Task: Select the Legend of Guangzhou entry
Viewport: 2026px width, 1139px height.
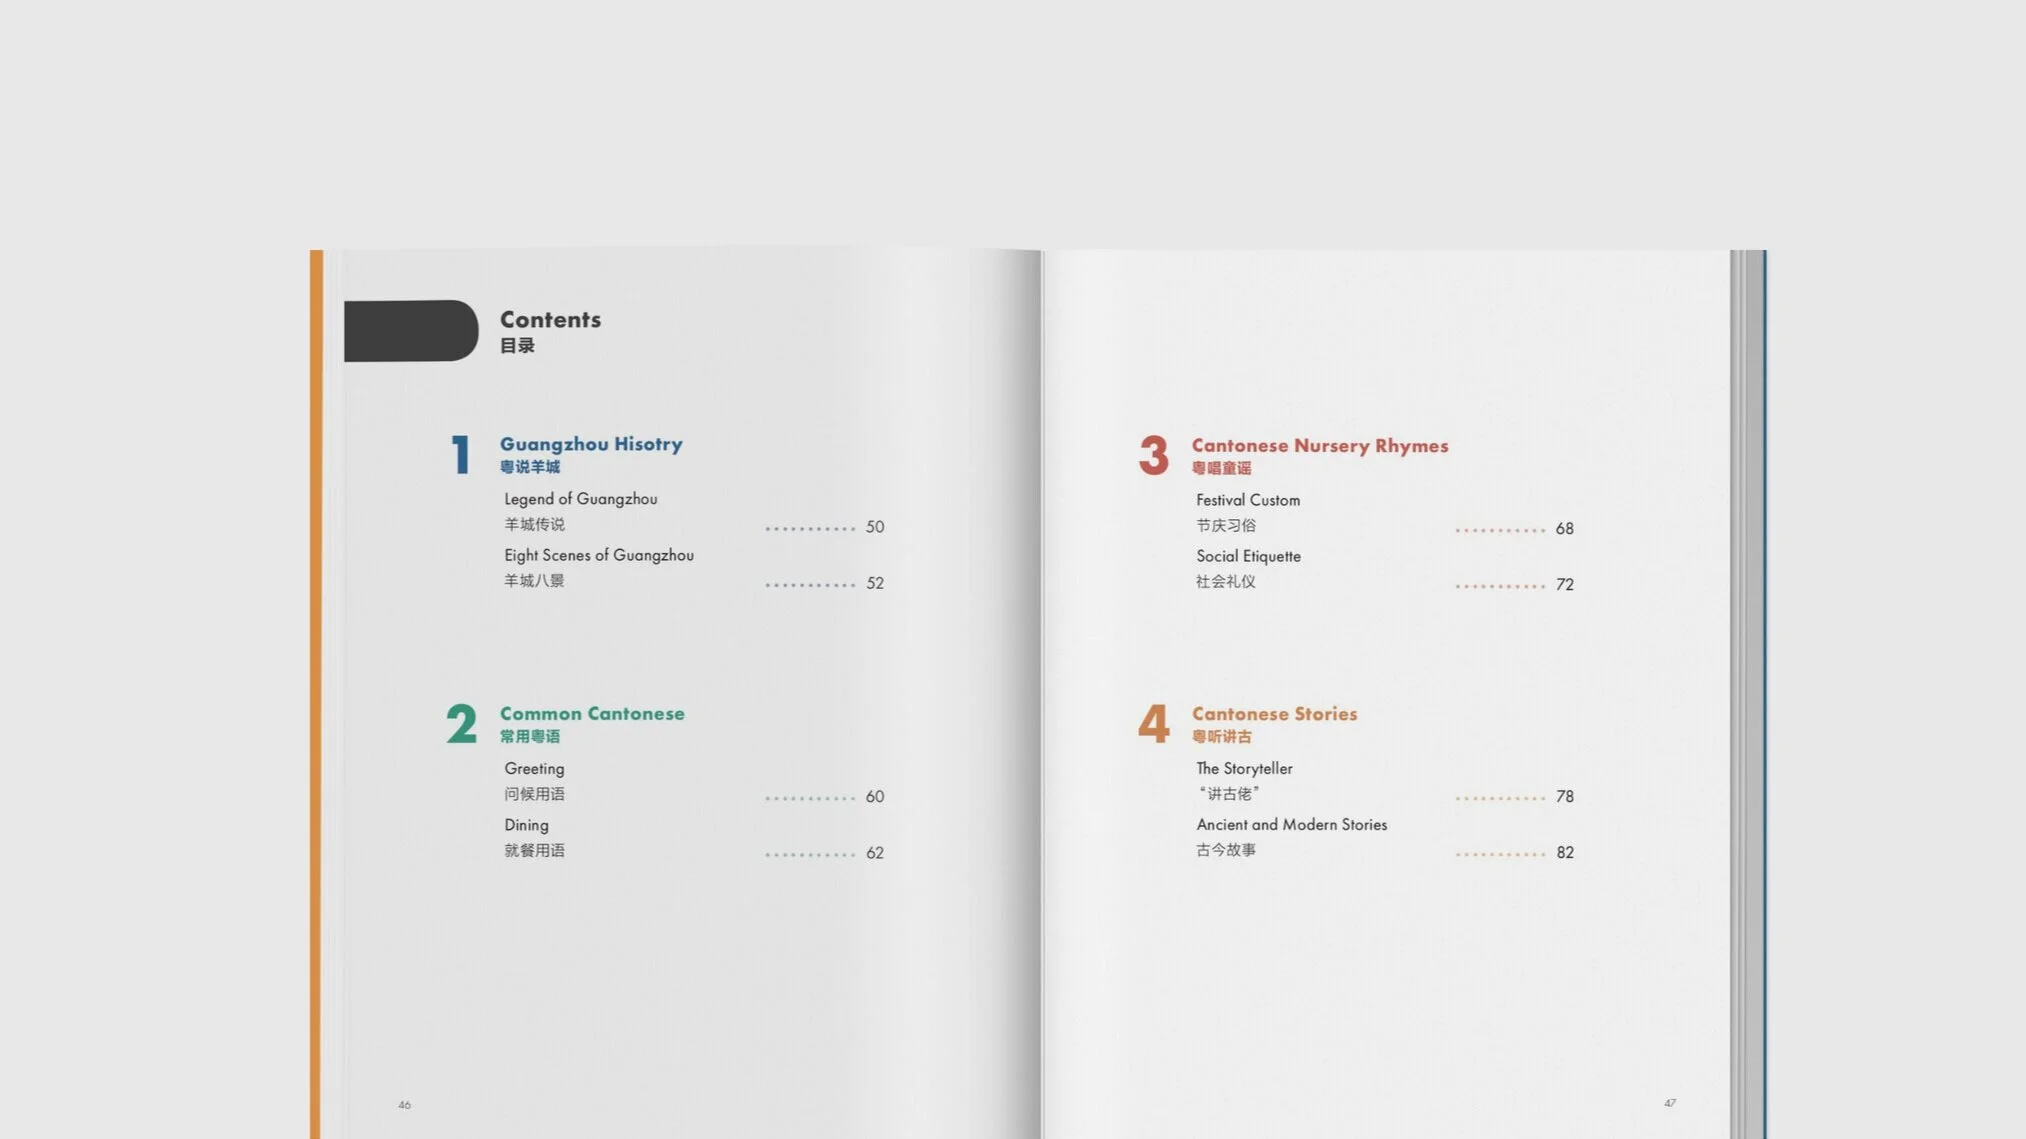Action: coord(580,499)
